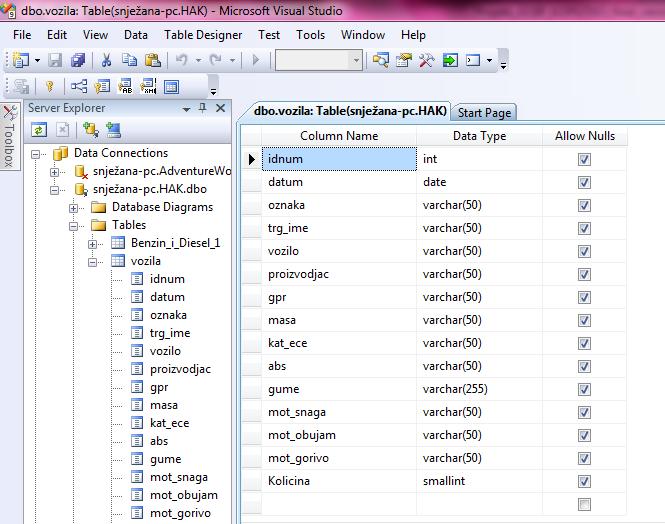Open the Check Constraints icon
This screenshot has height=524, width=665.
(171, 87)
